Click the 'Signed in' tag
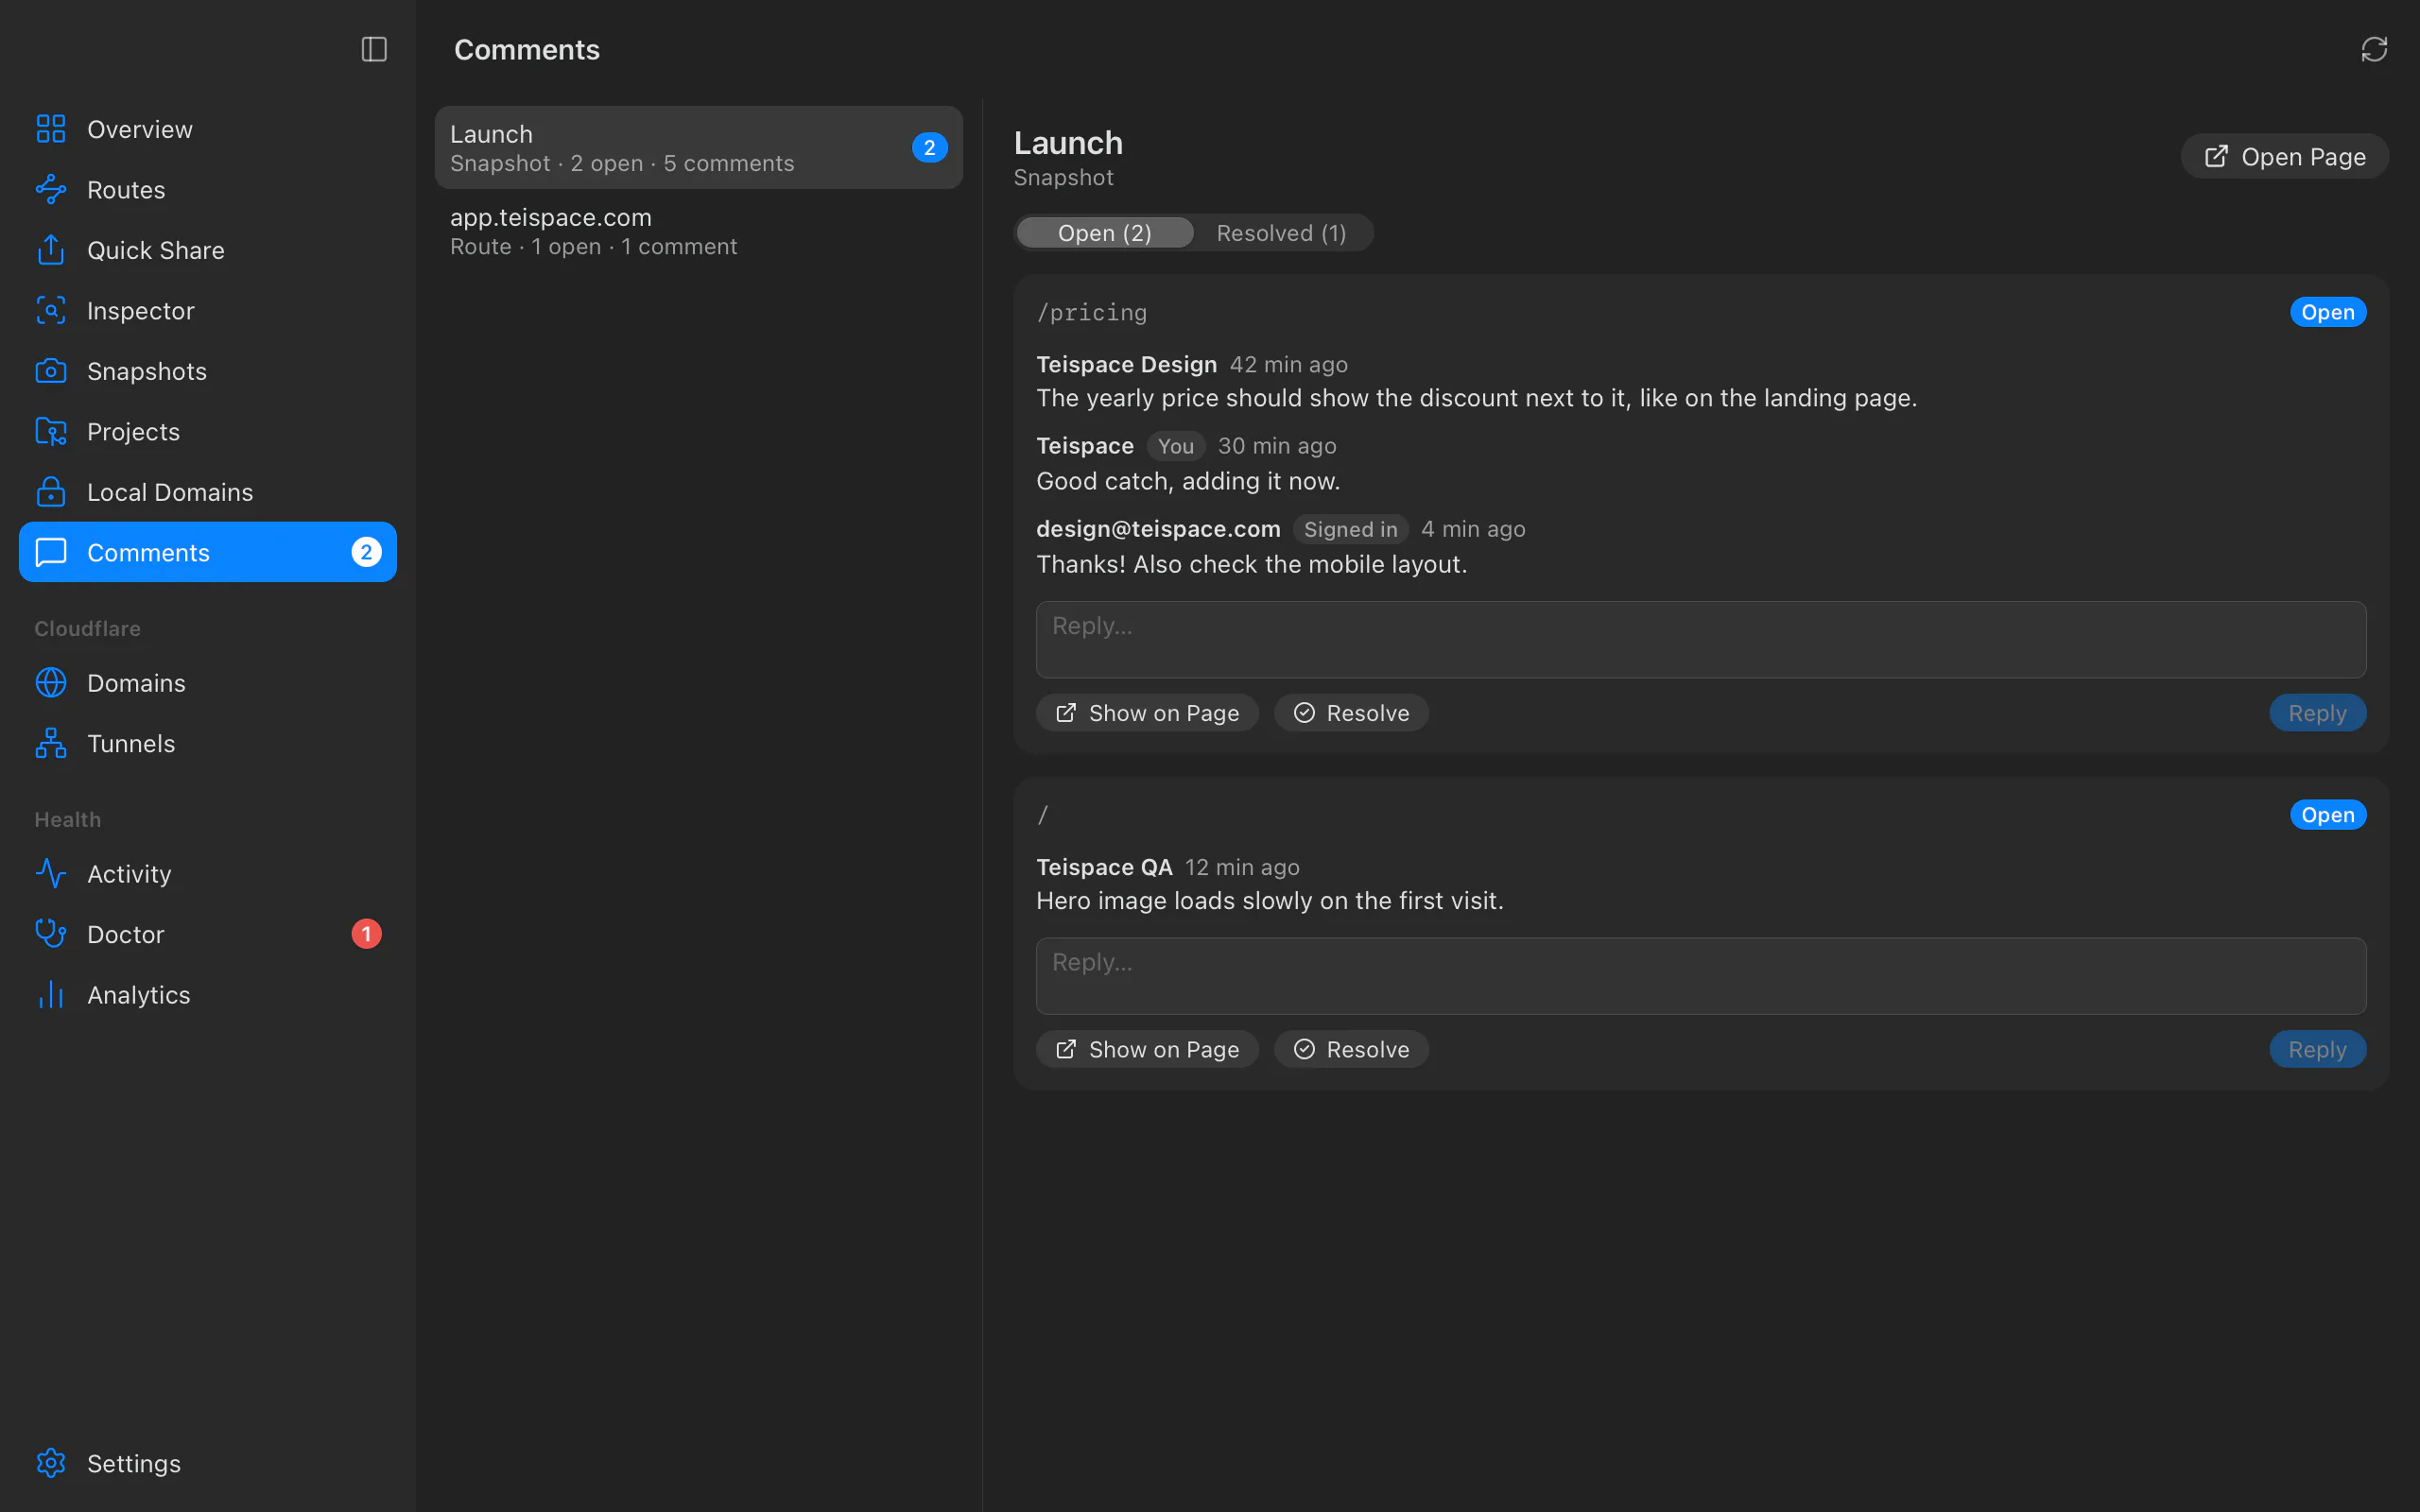The width and height of the screenshot is (2420, 1512). pyautogui.click(x=1350, y=529)
